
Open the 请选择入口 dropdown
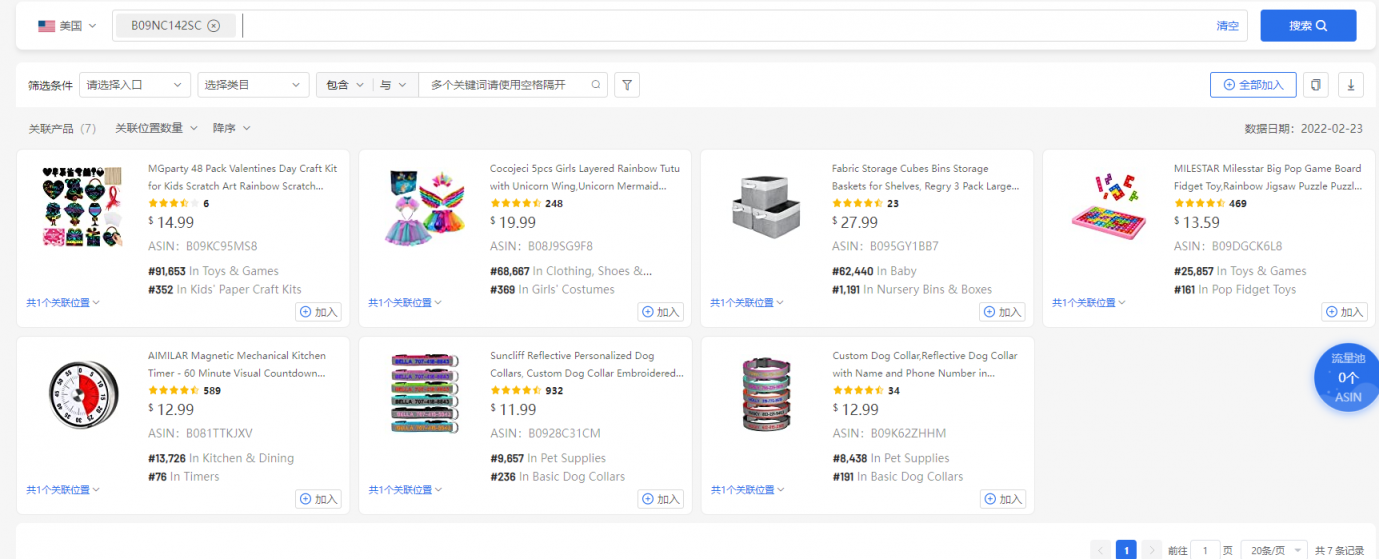134,85
